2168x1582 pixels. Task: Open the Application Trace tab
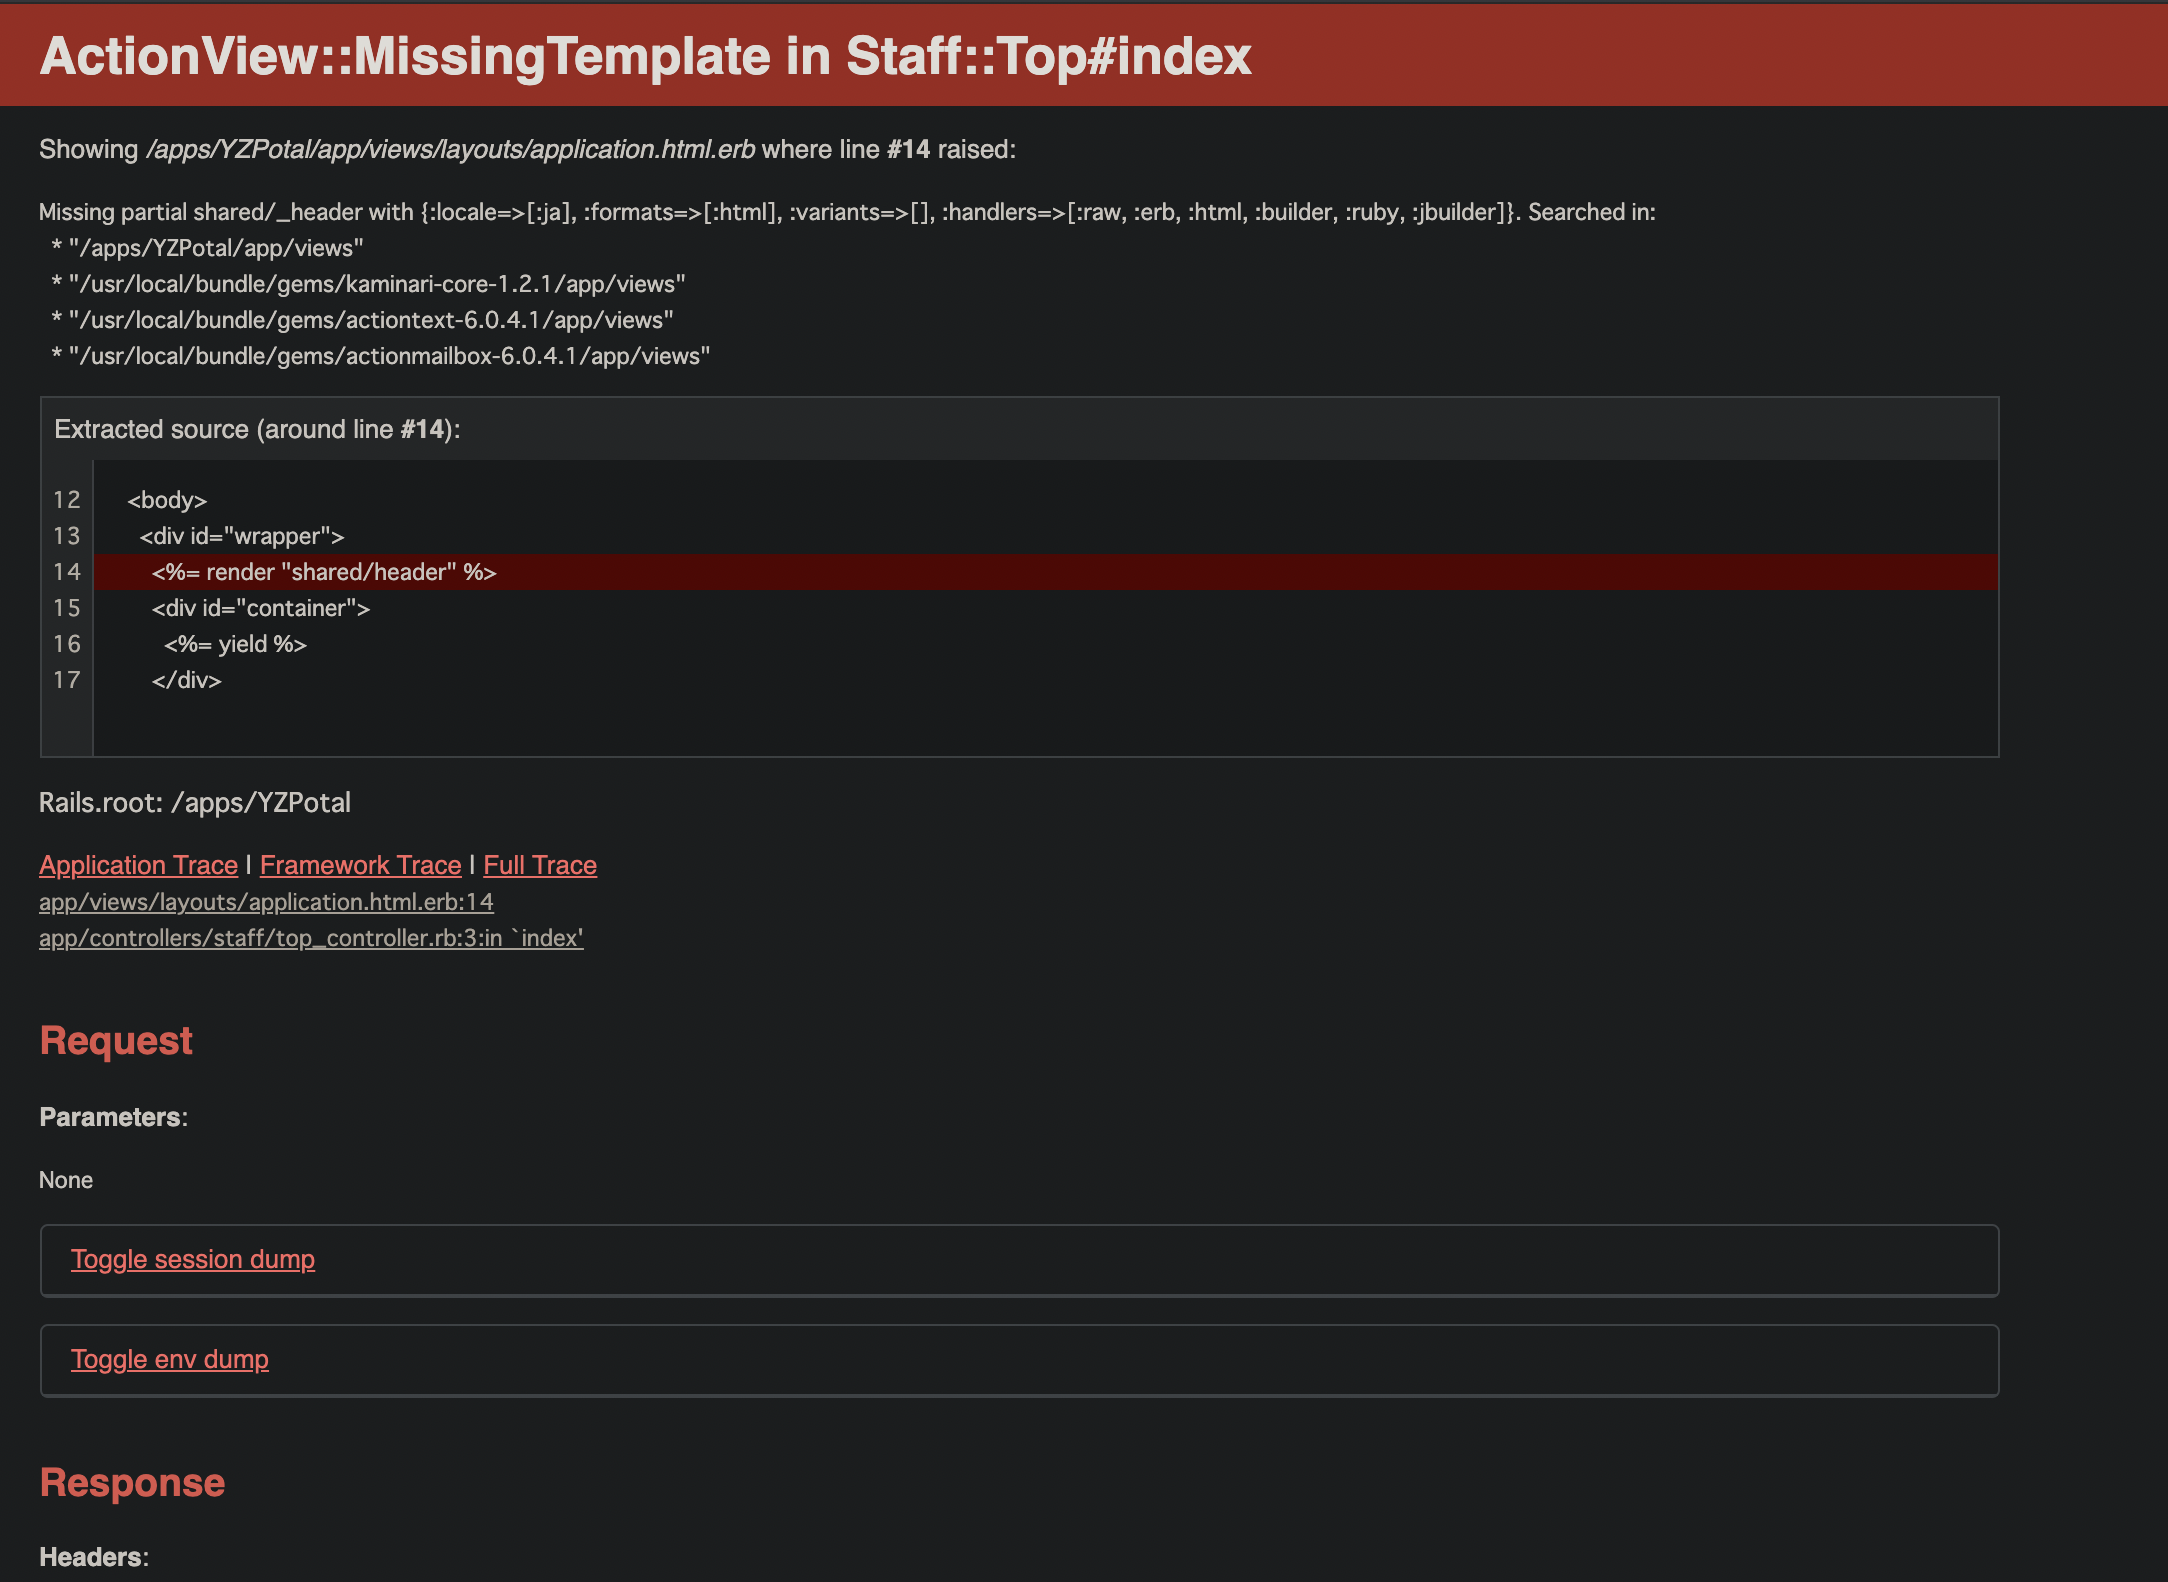tap(138, 865)
